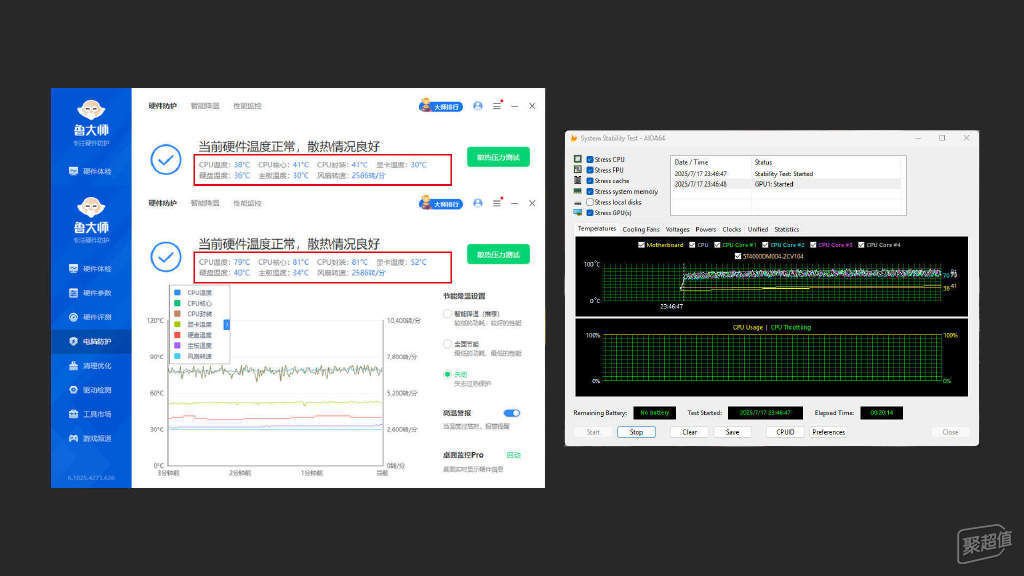
Task: Switch to the Cooling Fans tab
Action: (641, 229)
